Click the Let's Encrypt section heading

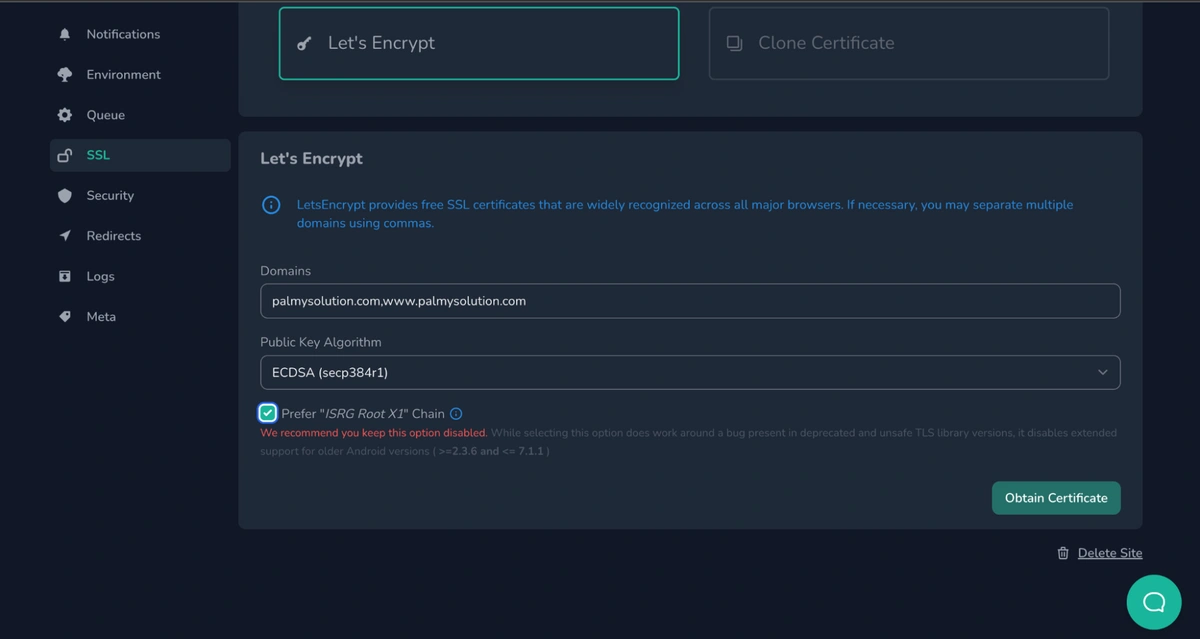click(x=311, y=159)
